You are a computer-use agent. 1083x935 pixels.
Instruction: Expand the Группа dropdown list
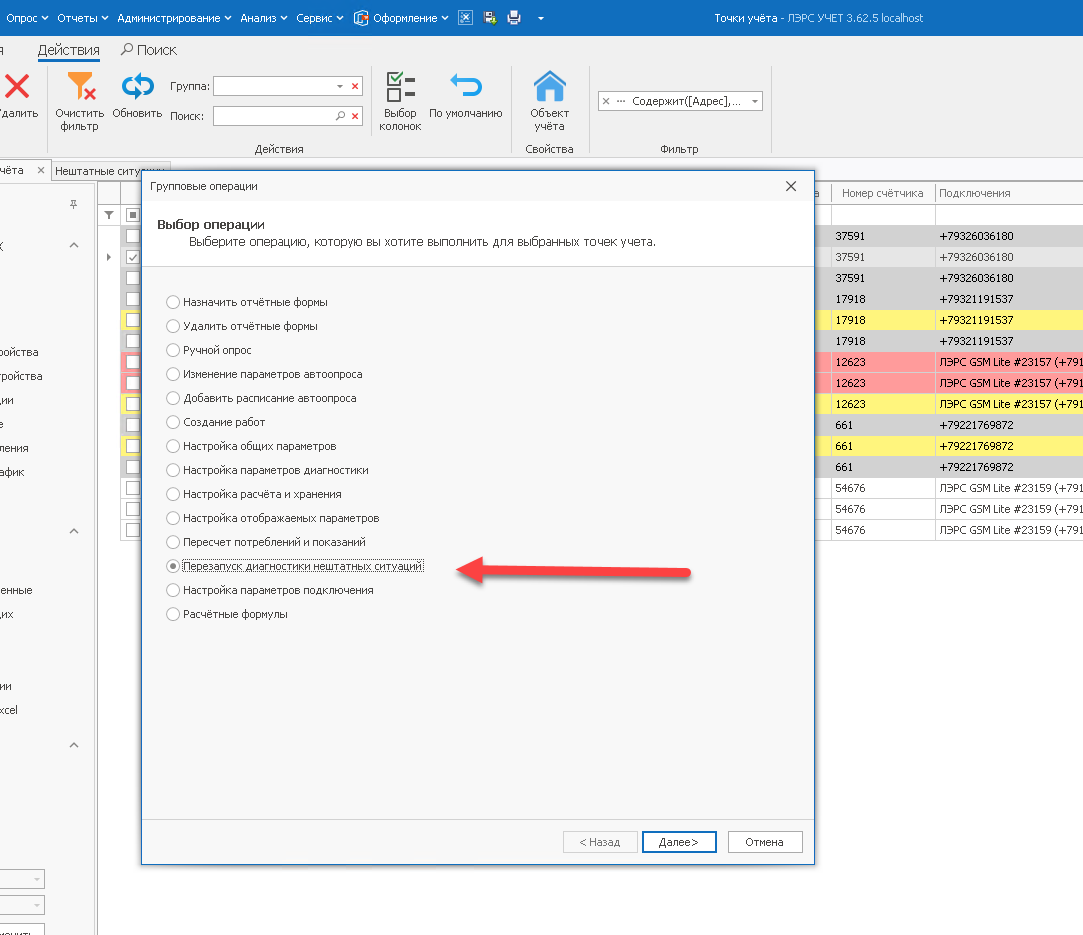[340, 87]
